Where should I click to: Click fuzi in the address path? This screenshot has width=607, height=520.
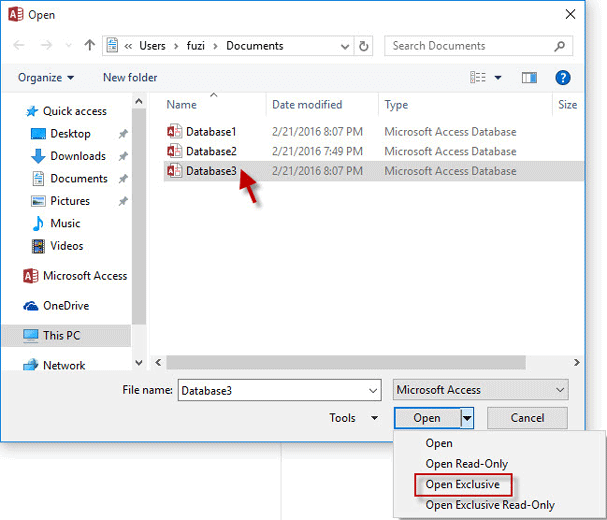195,46
